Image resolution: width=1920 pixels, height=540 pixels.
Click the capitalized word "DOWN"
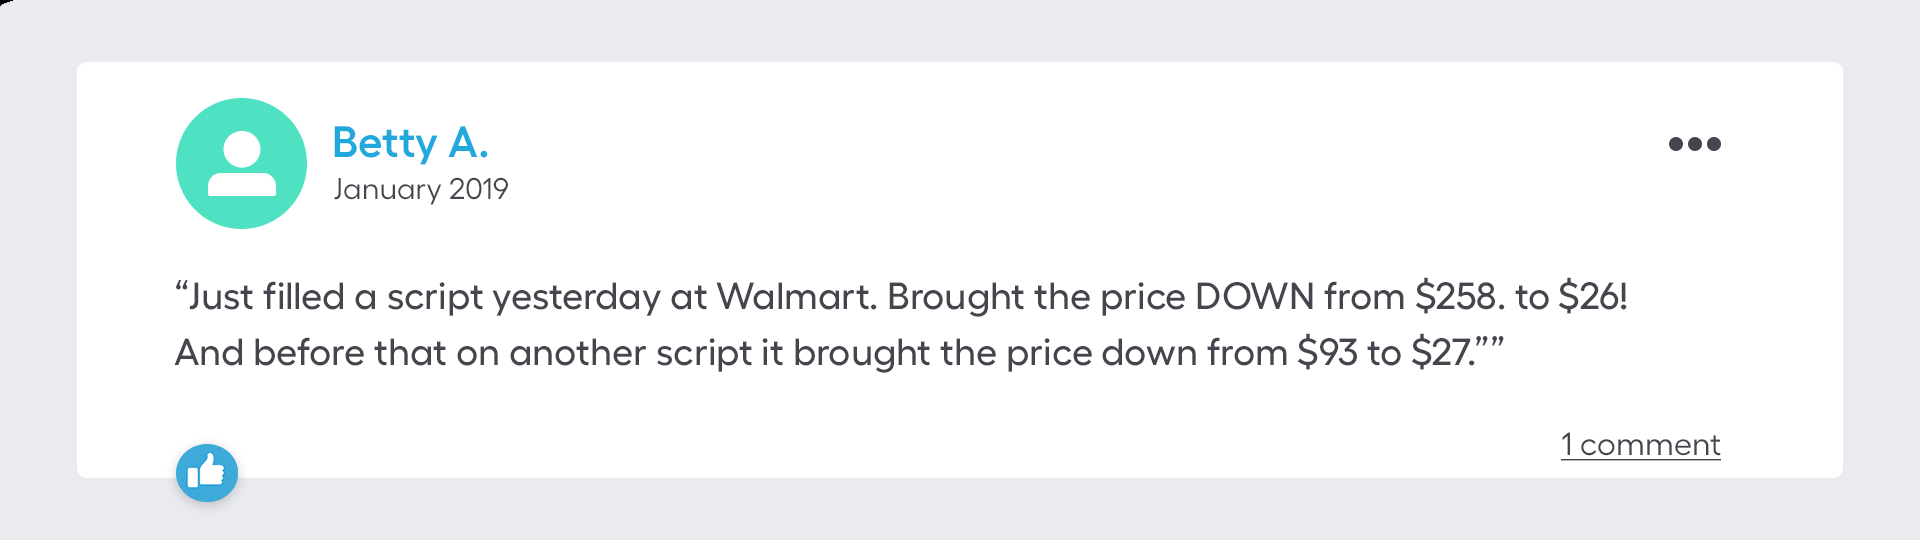pos(1254,297)
